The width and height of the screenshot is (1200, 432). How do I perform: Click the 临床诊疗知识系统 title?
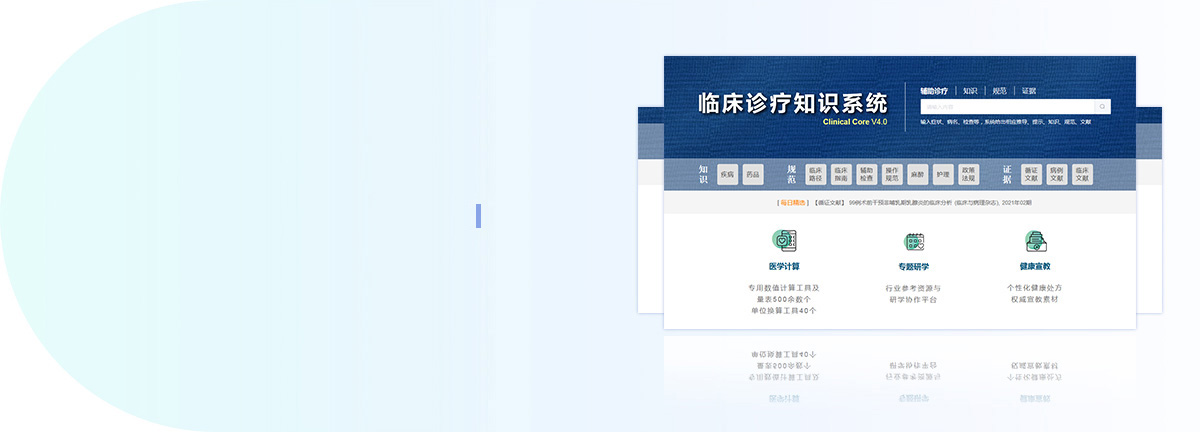coord(793,103)
